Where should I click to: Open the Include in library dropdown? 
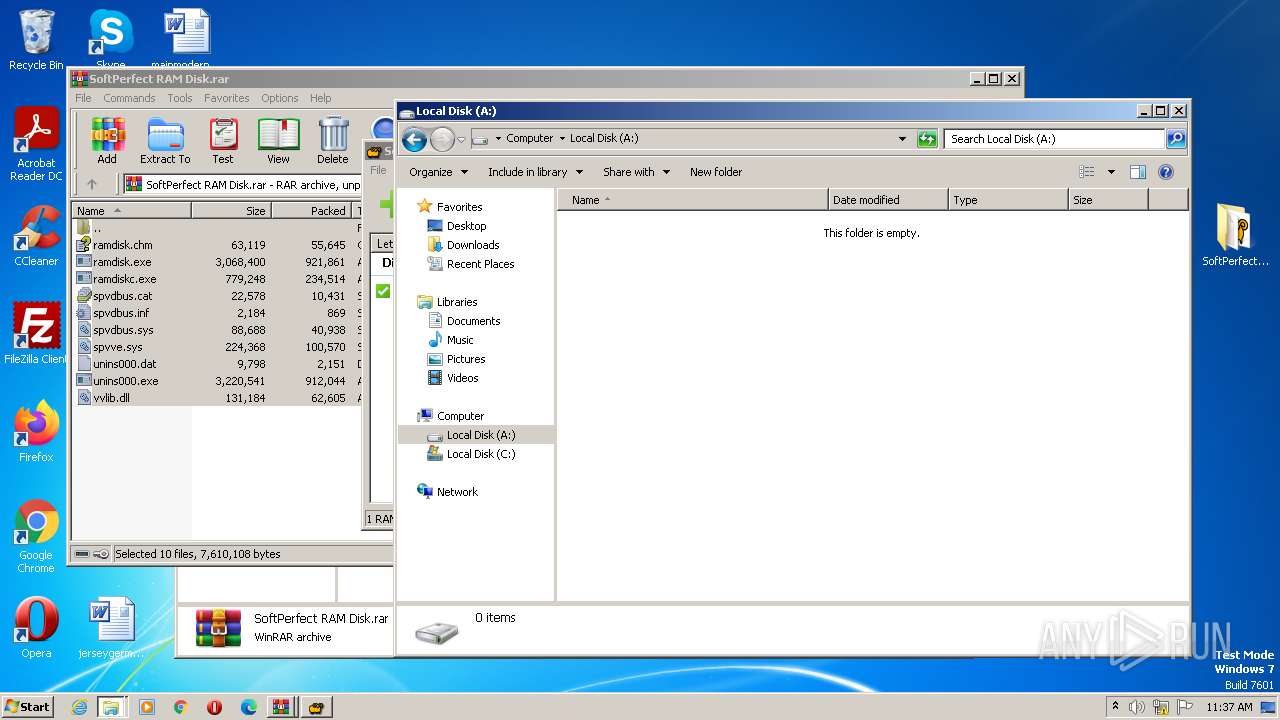[533, 172]
